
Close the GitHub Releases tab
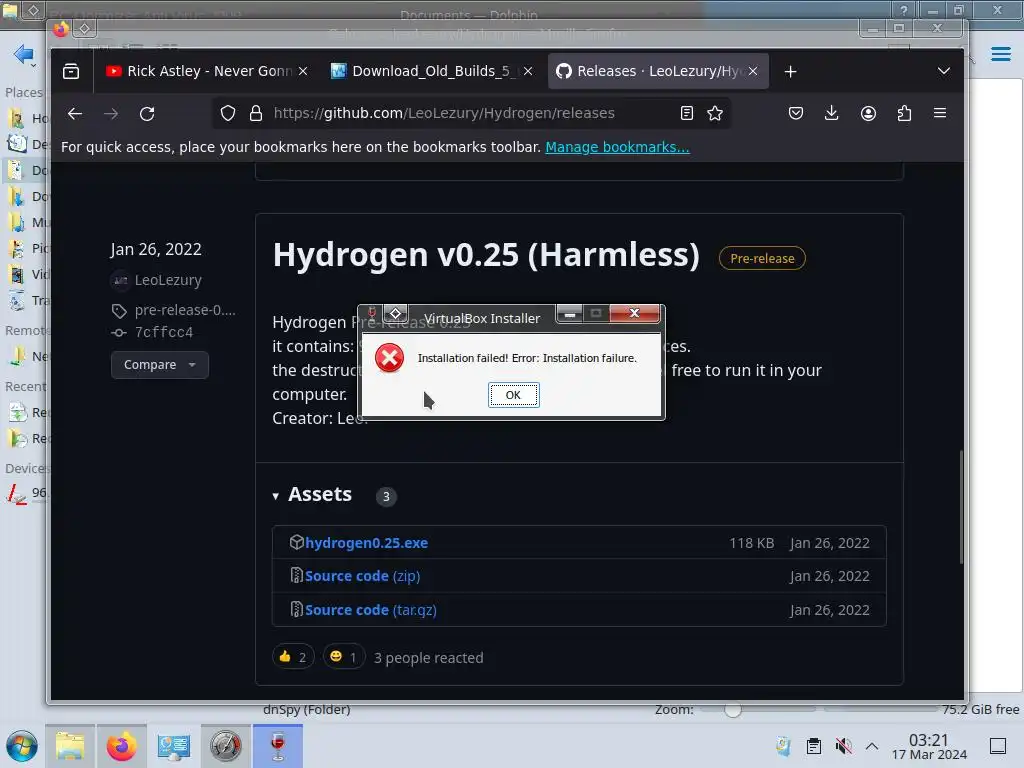[x=753, y=71]
